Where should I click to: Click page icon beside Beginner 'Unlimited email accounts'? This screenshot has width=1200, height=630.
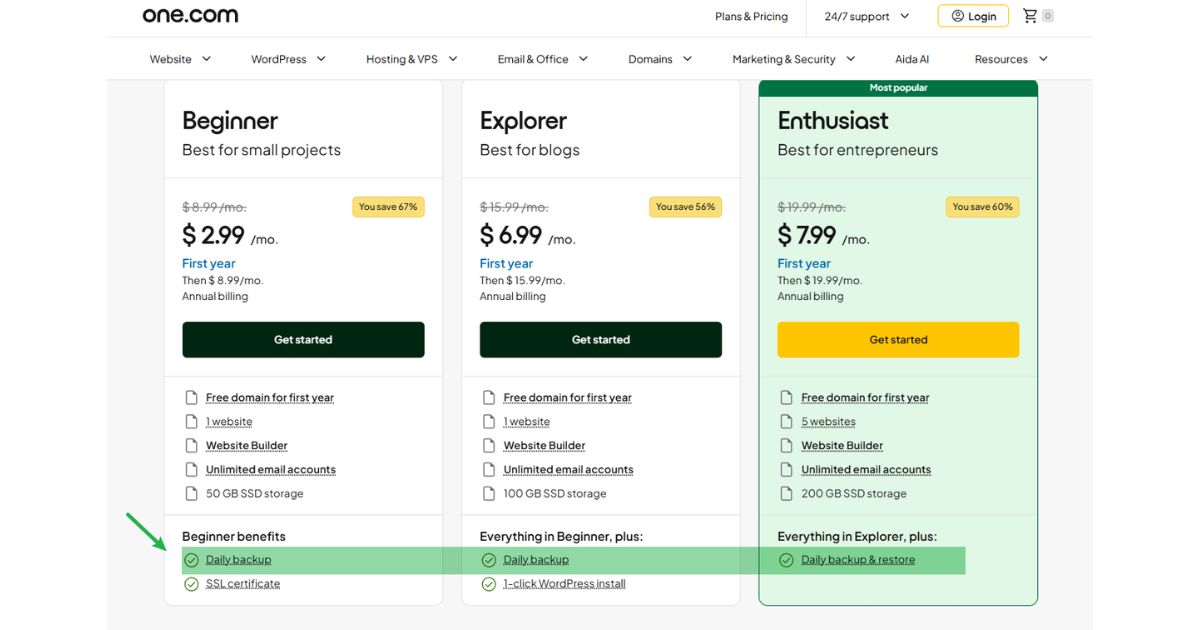(x=191, y=469)
